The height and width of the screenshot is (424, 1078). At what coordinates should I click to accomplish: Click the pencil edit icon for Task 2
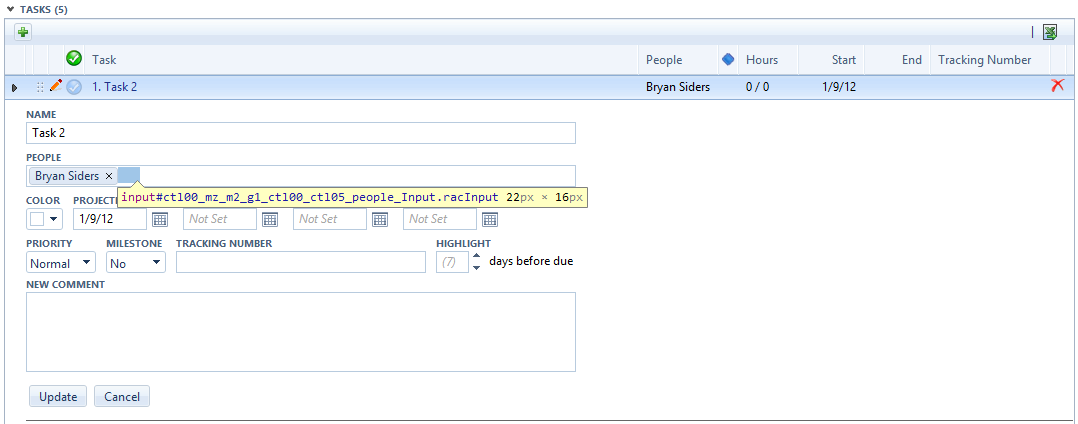click(56, 86)
